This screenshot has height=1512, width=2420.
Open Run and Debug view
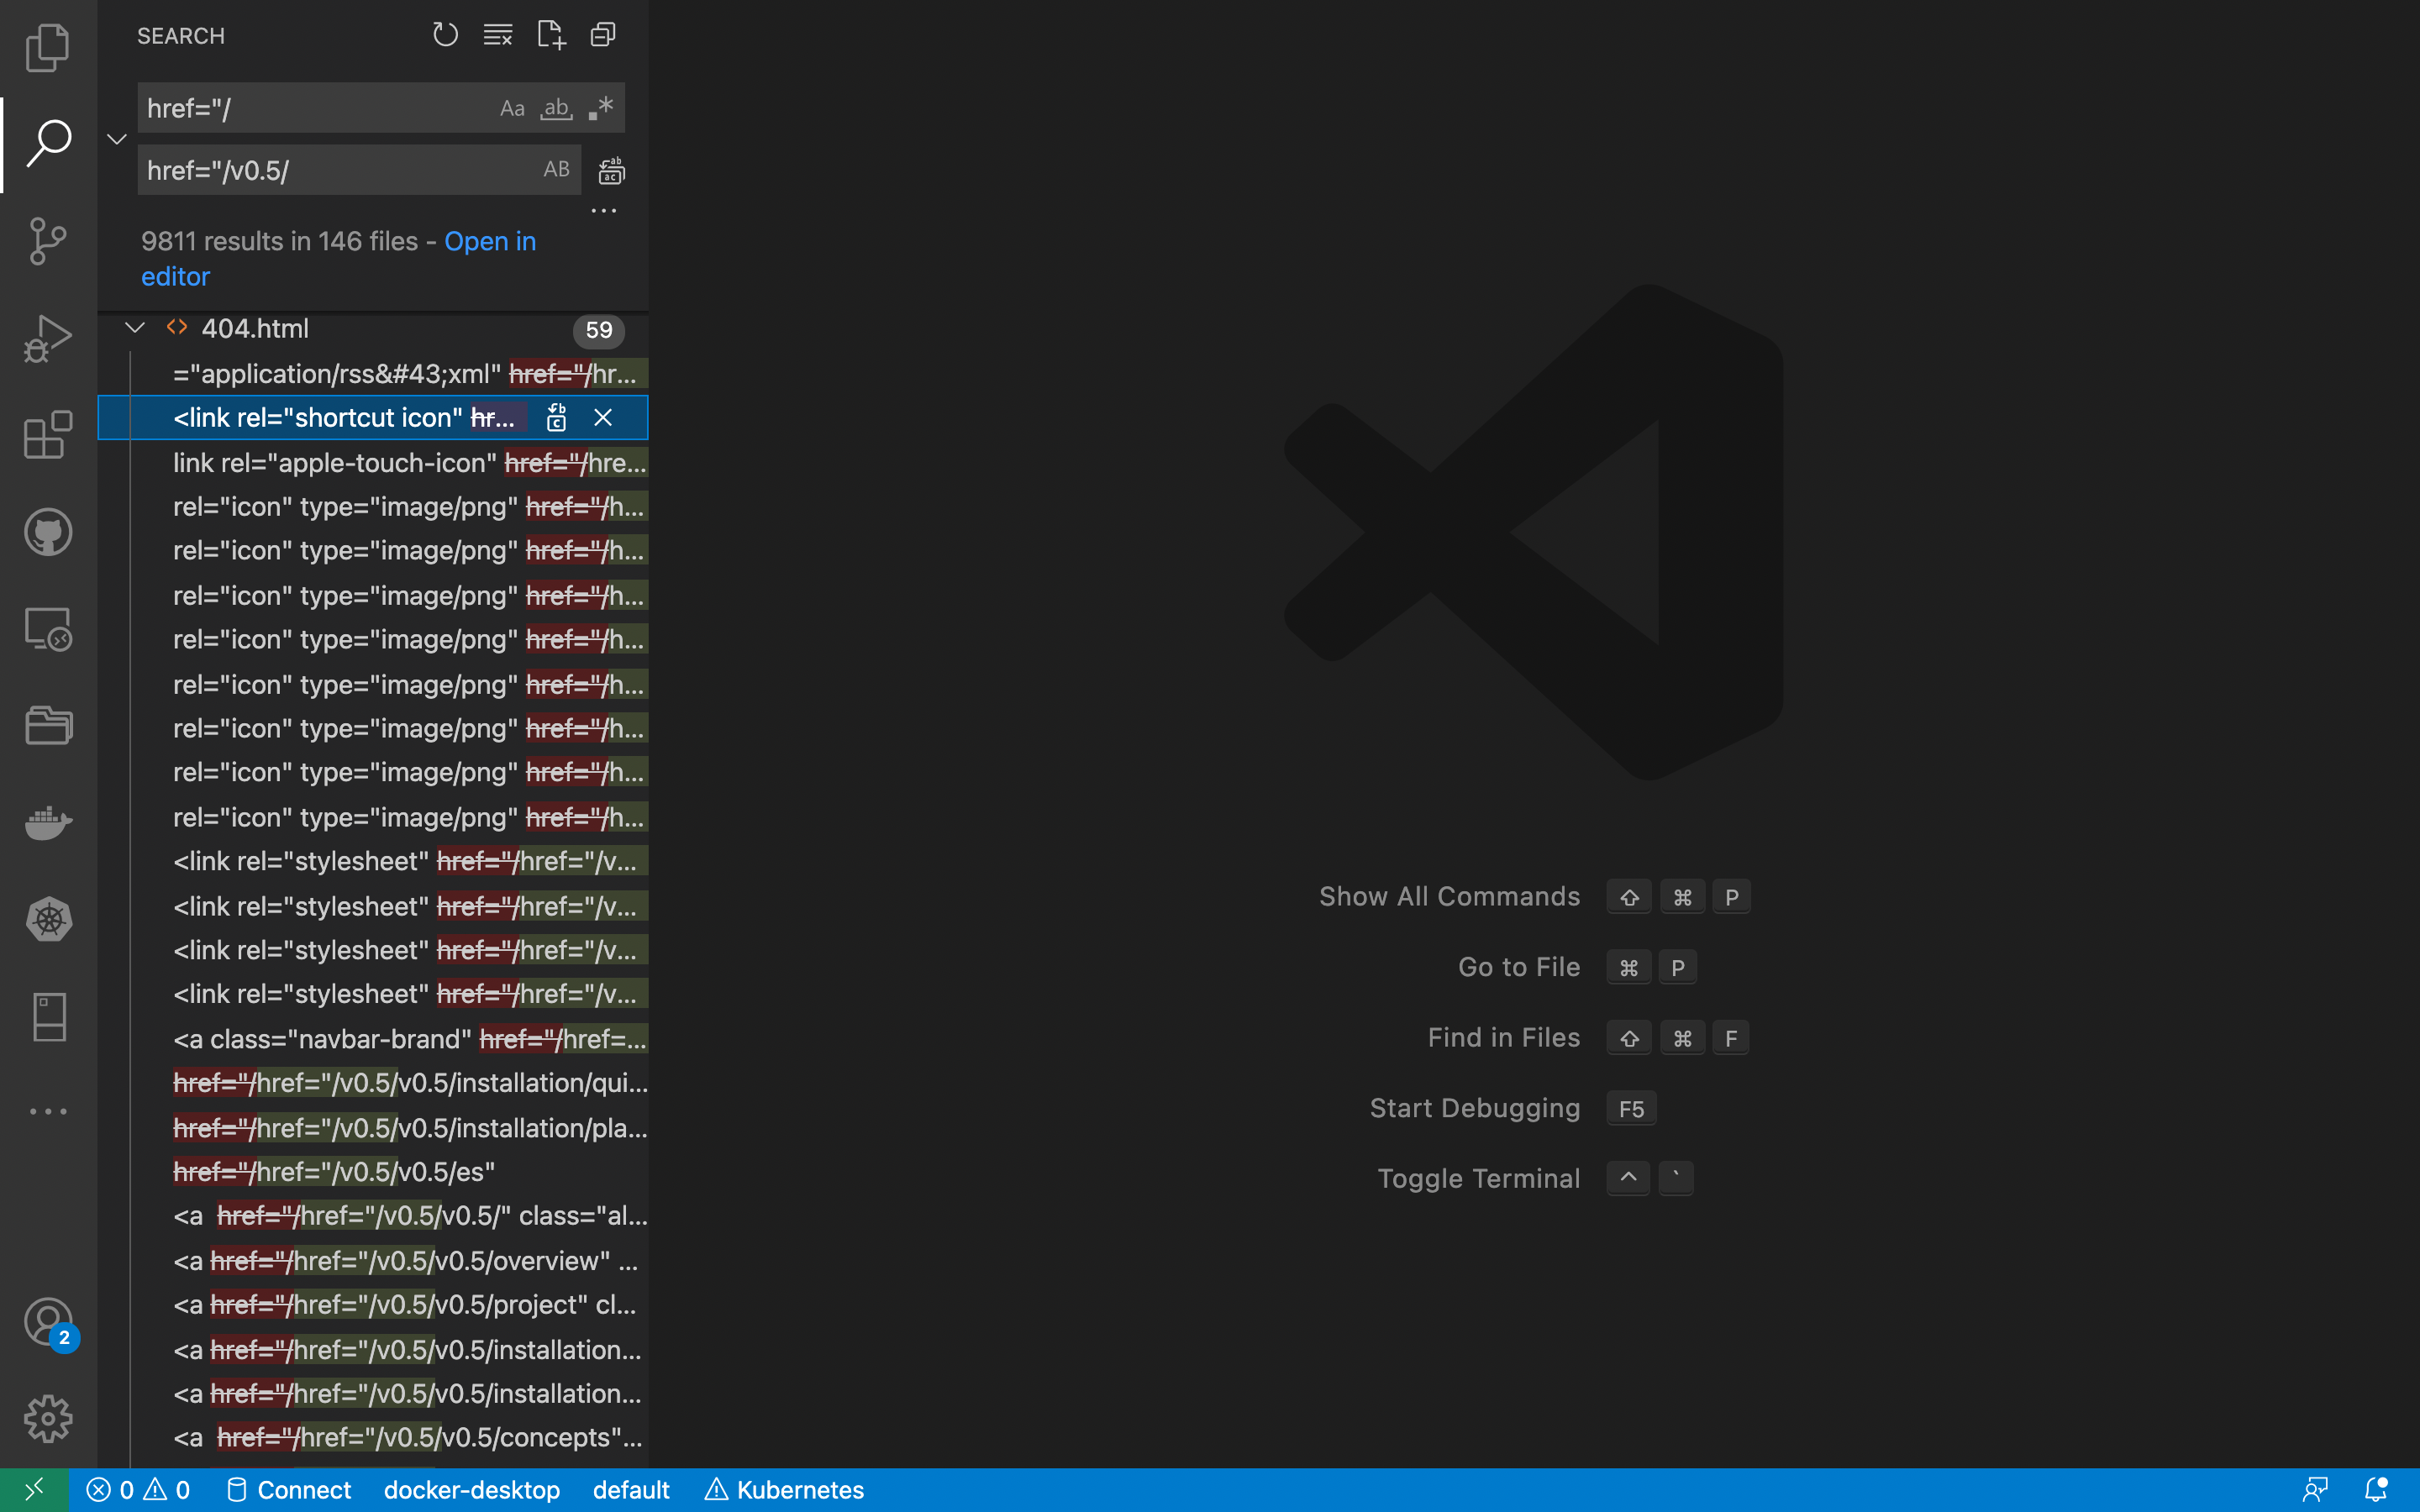pos(48,338)
